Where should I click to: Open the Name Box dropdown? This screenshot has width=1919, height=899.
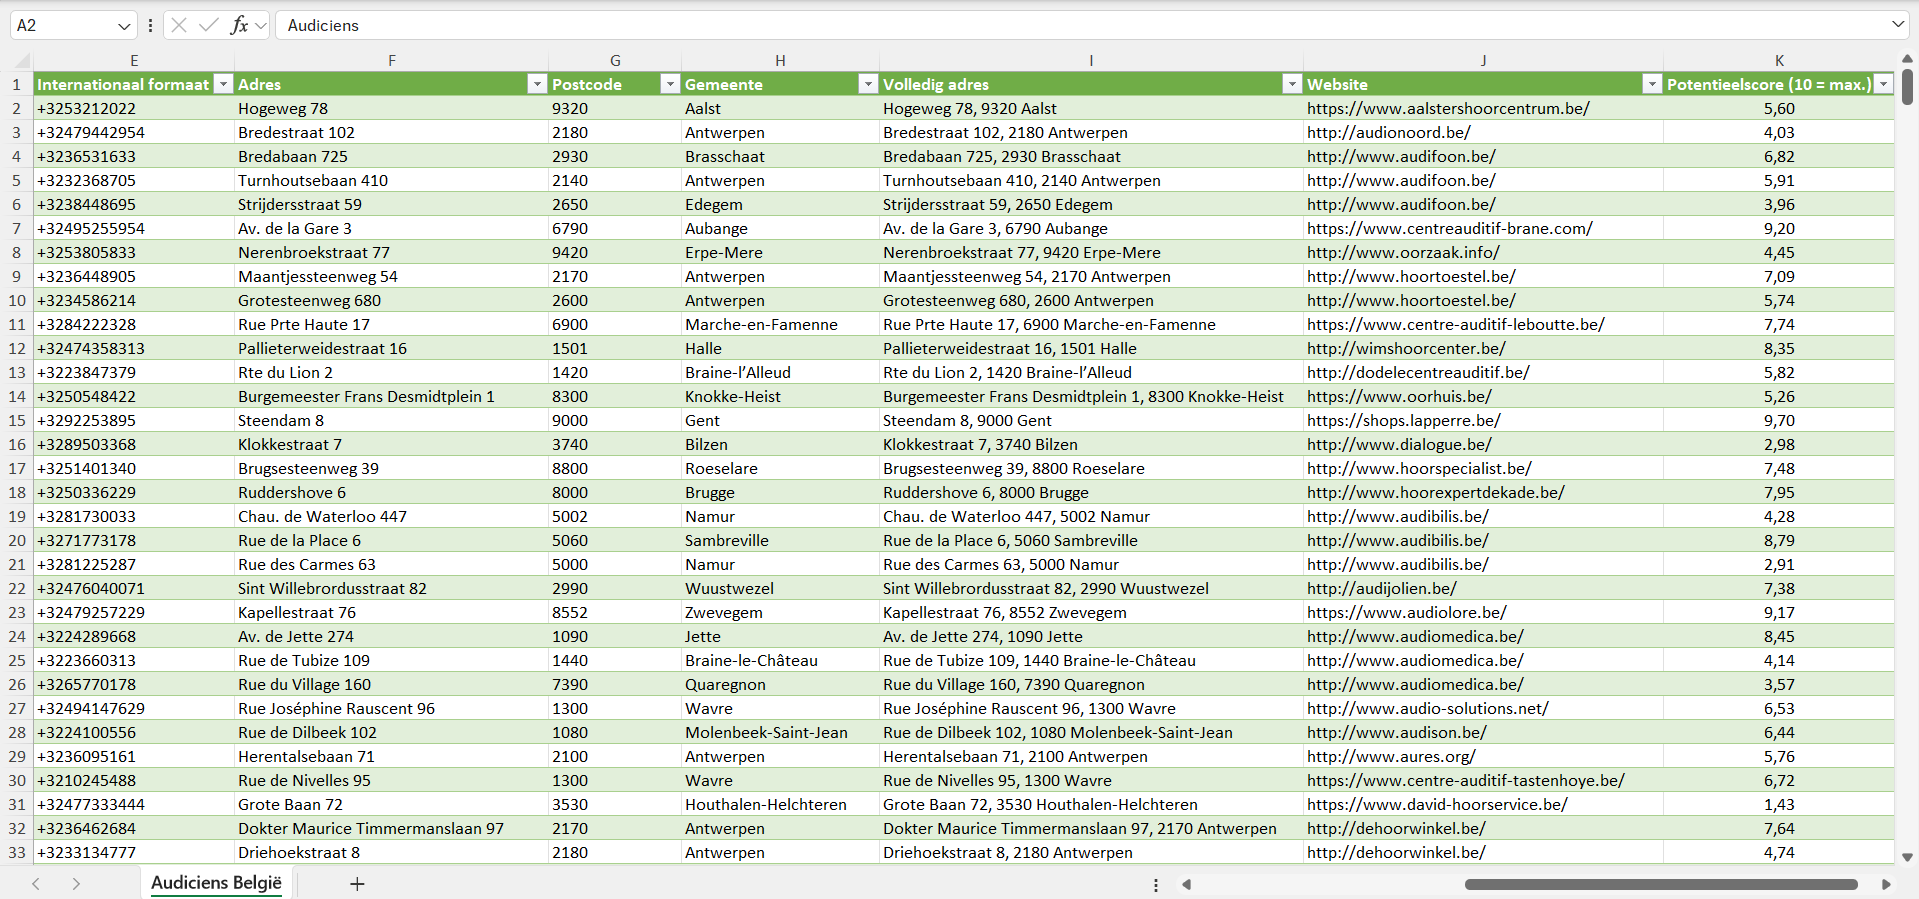(x=124, y=26)
